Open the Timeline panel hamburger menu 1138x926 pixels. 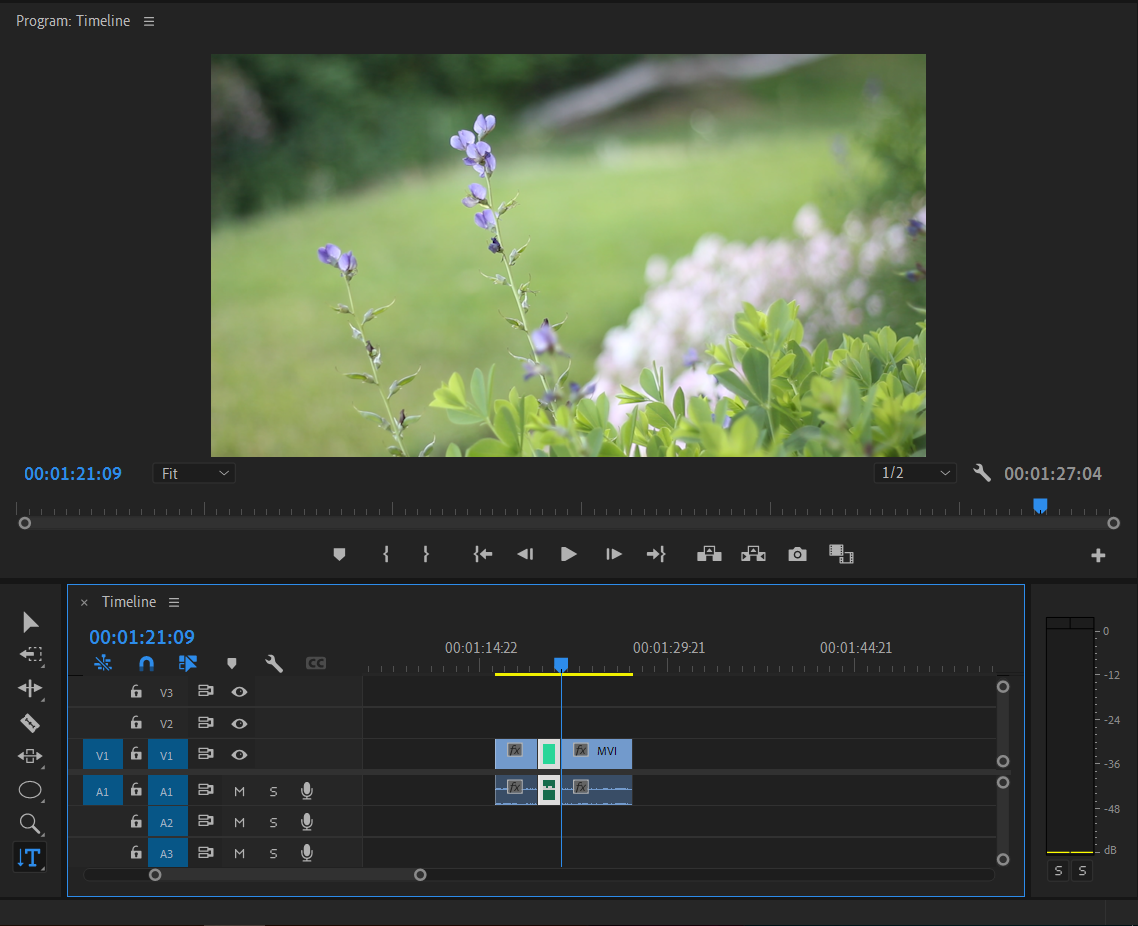174,602
